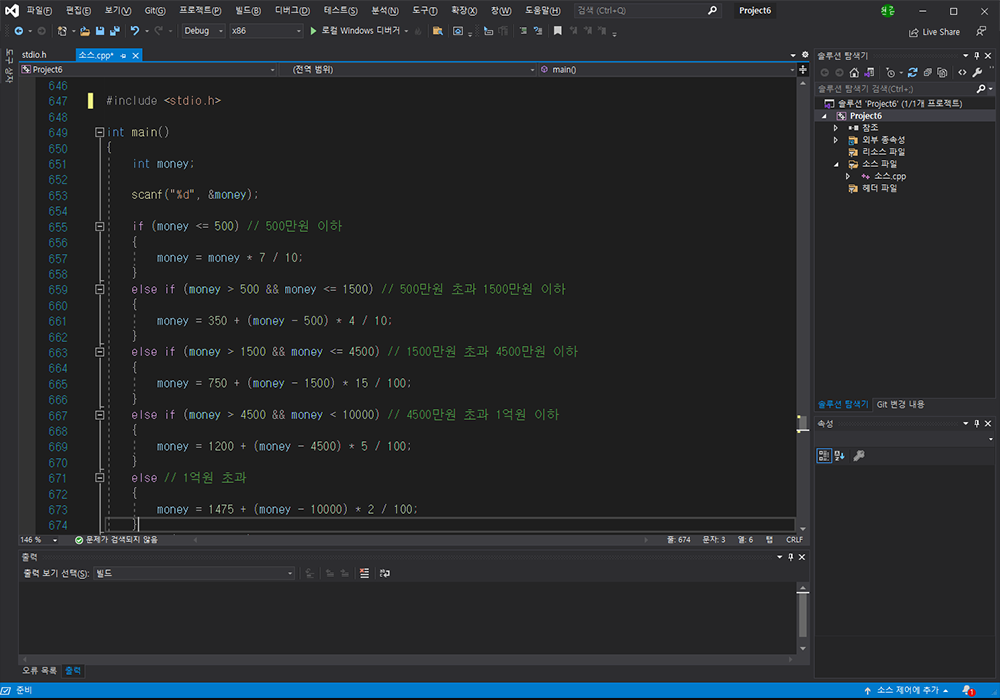The height and width of the screenshot is (700, 1000).
Task: Open the 빌드(B) menu
Action: [x=247, y=10]
